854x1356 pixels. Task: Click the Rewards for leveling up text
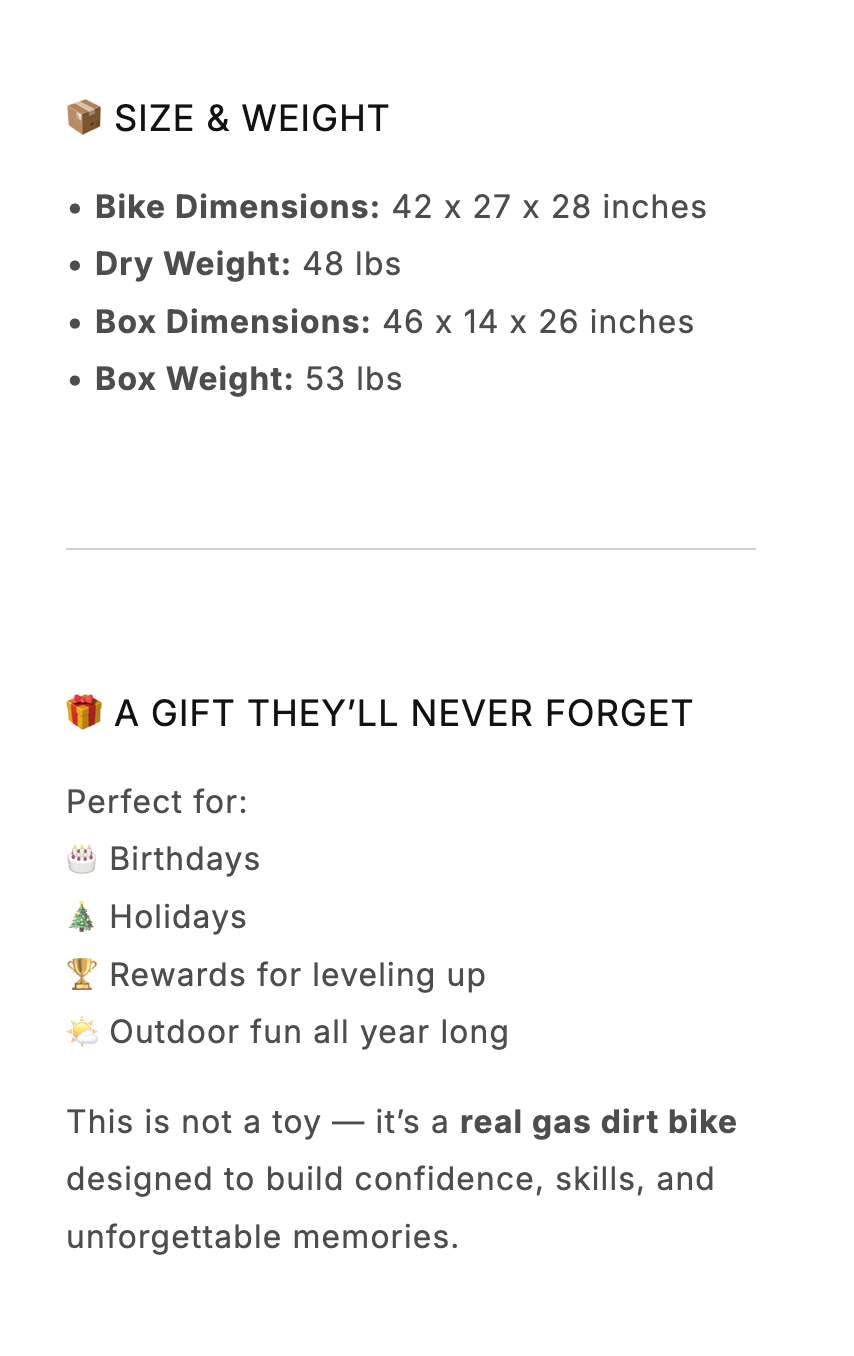[298, 974]
